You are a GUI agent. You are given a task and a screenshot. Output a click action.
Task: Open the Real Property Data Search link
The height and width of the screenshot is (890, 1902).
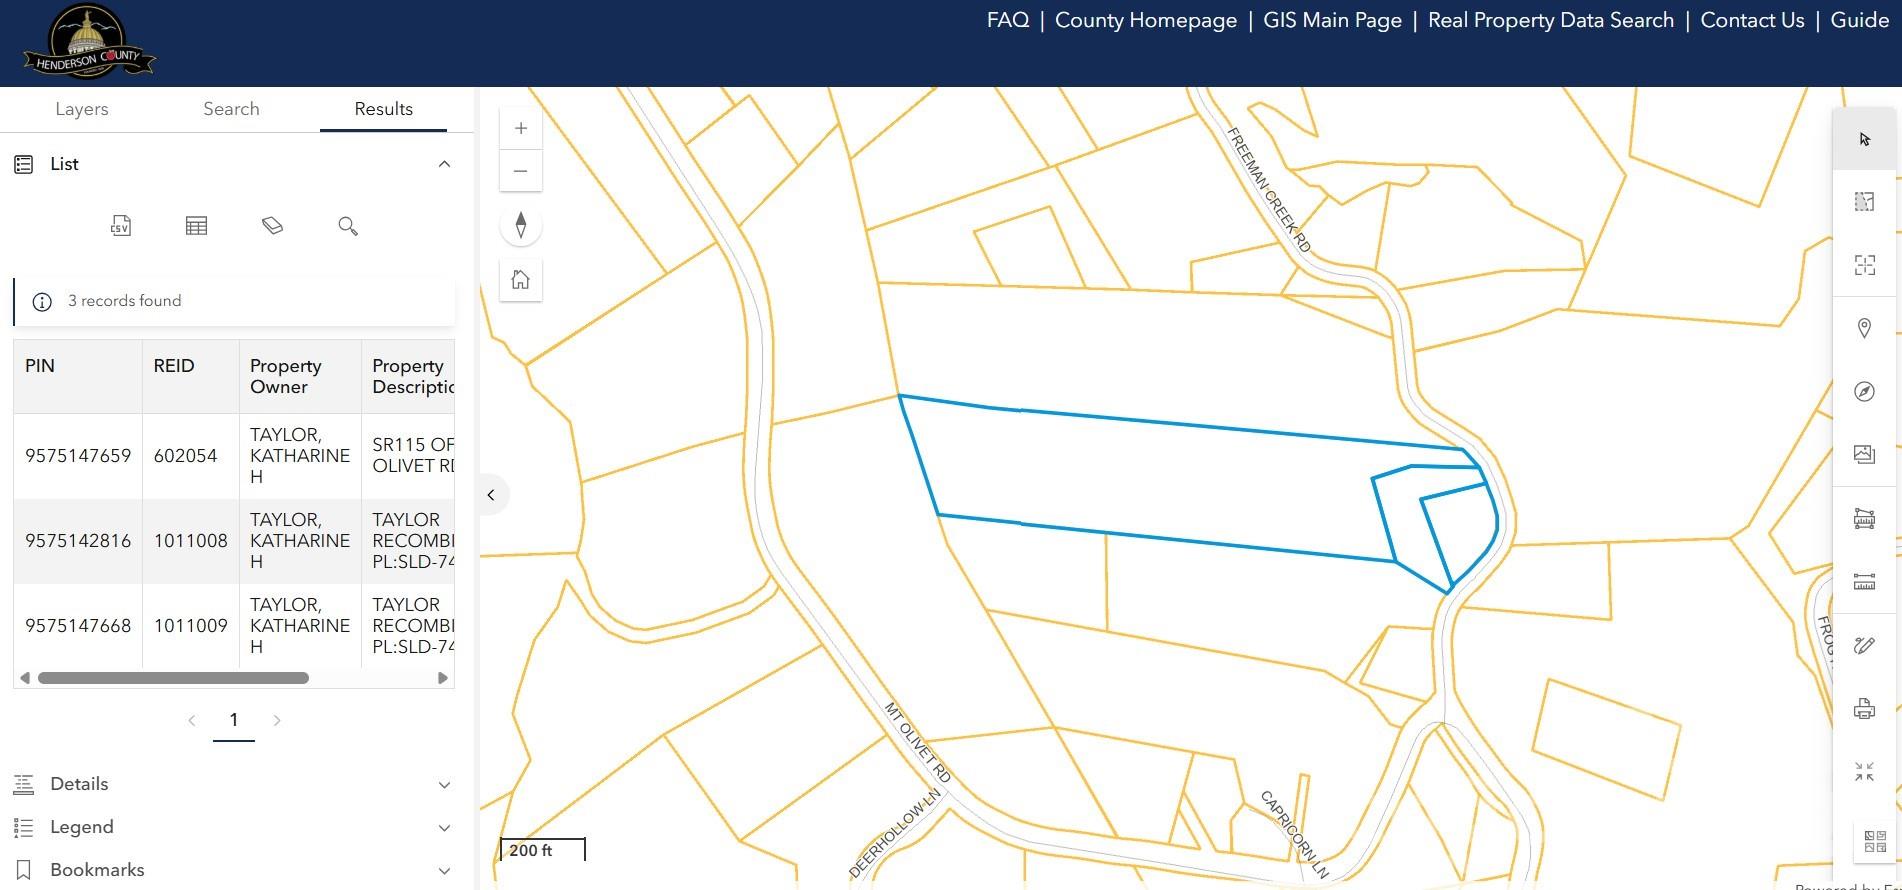[x=1550, y=20]
